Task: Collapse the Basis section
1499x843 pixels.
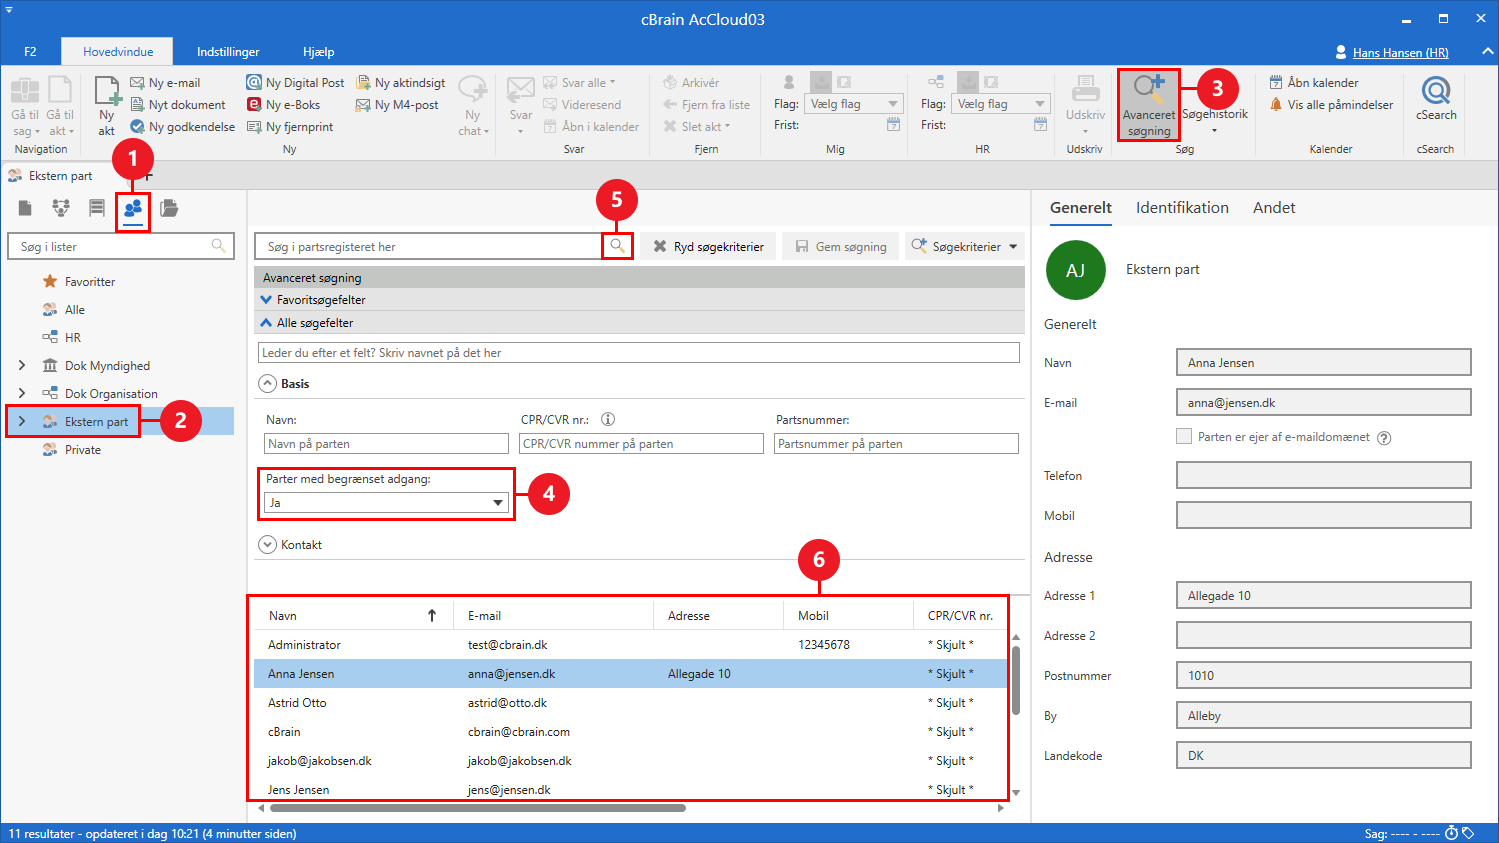Action: pyautogui.click(x=267, y=383)
